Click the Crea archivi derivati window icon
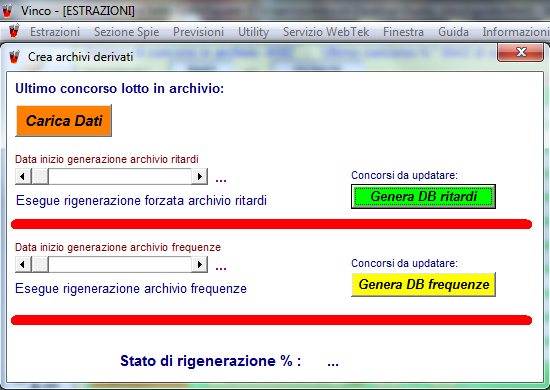550x390 pixels. click(x=14, y=57)
